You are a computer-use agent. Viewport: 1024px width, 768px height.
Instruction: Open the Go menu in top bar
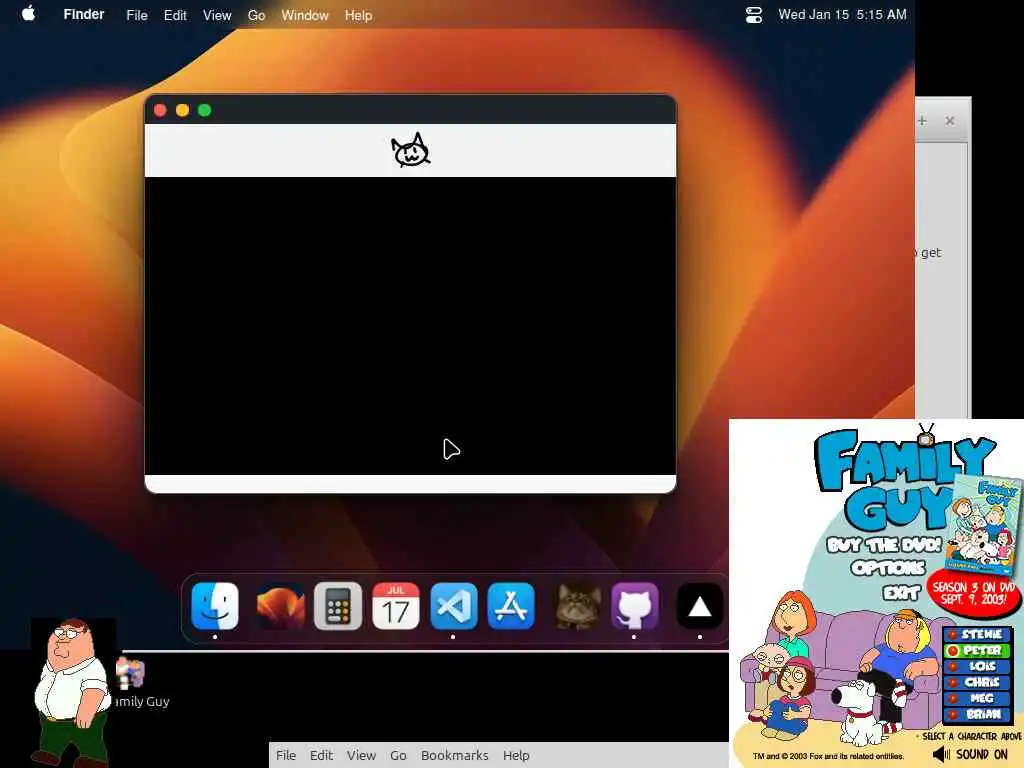pyautogui.click(x=256, y=15)
